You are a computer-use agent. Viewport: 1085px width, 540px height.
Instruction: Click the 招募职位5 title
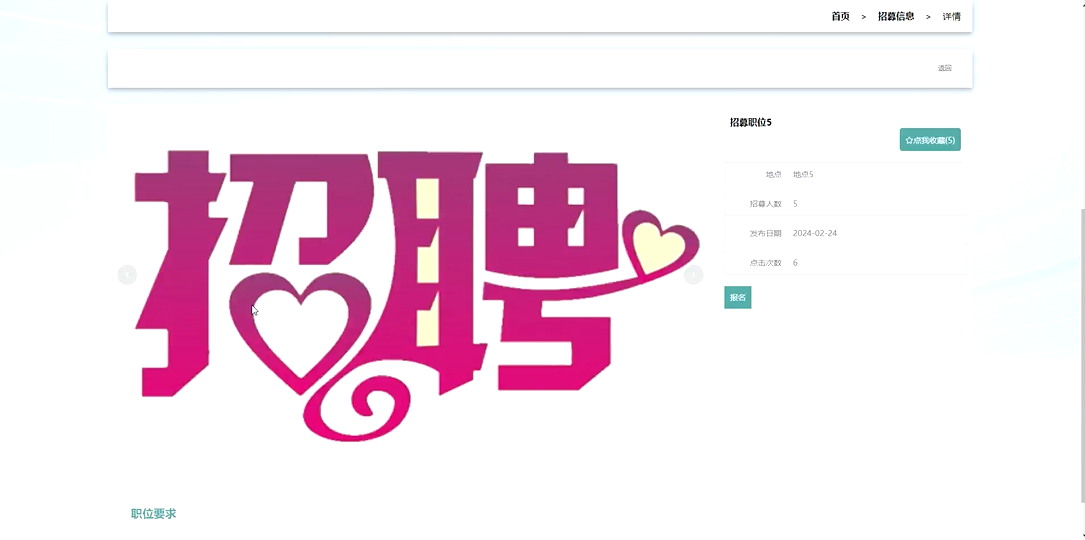751,123
